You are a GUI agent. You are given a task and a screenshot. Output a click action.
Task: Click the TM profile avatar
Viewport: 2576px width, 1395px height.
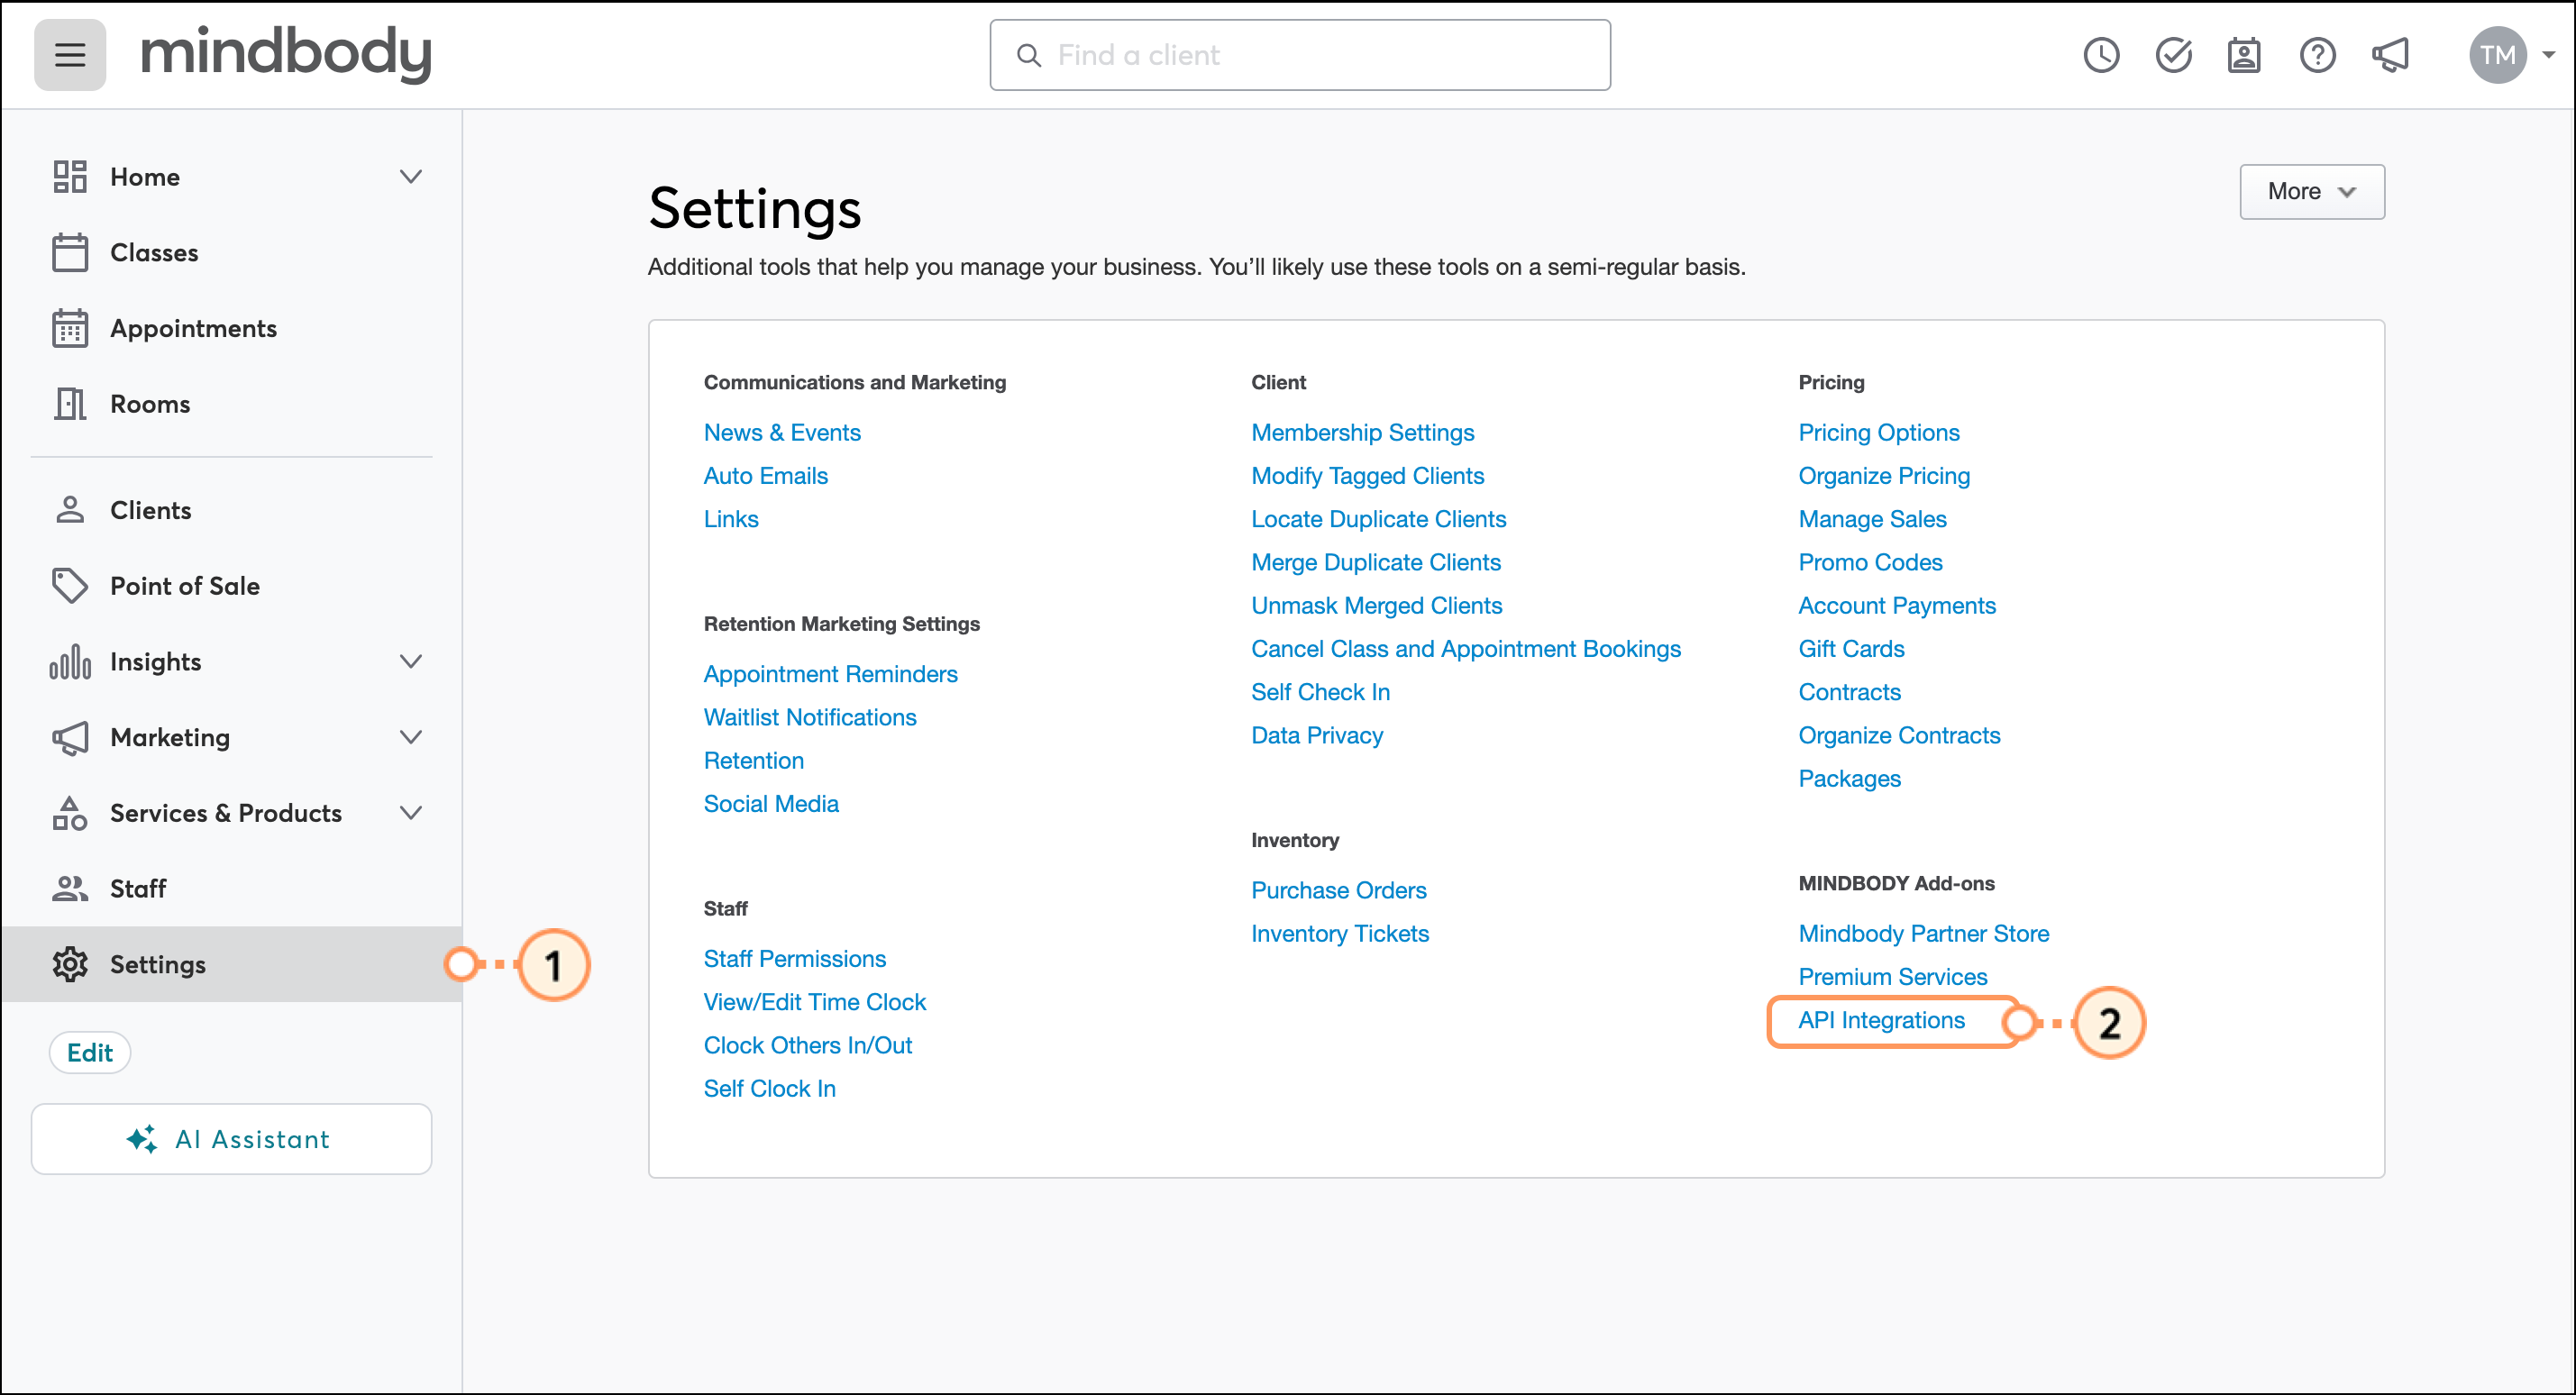2497,55
